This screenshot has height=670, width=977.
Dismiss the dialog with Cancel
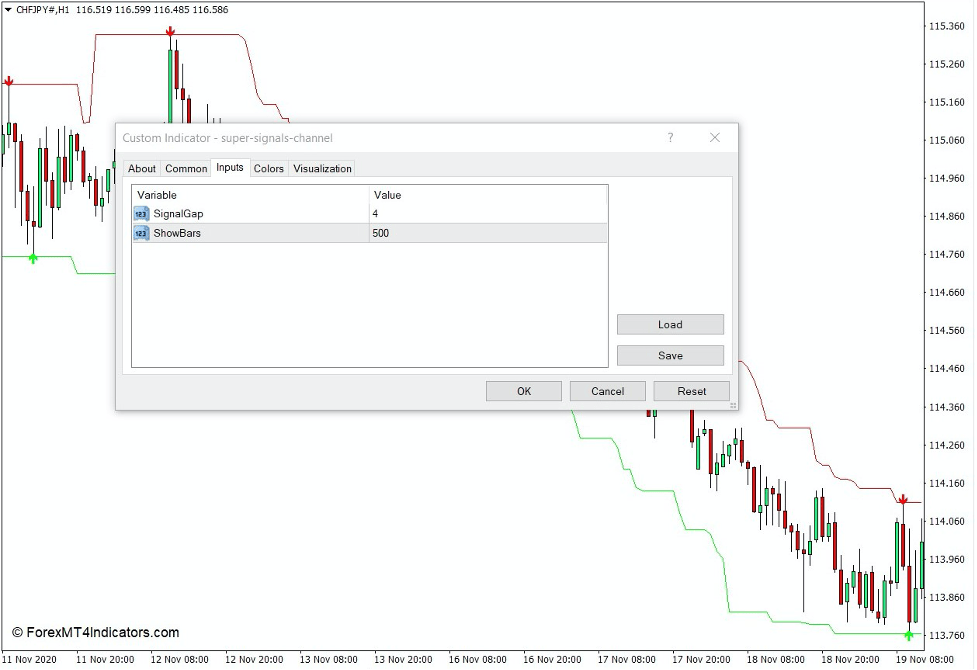coord(607,391)
